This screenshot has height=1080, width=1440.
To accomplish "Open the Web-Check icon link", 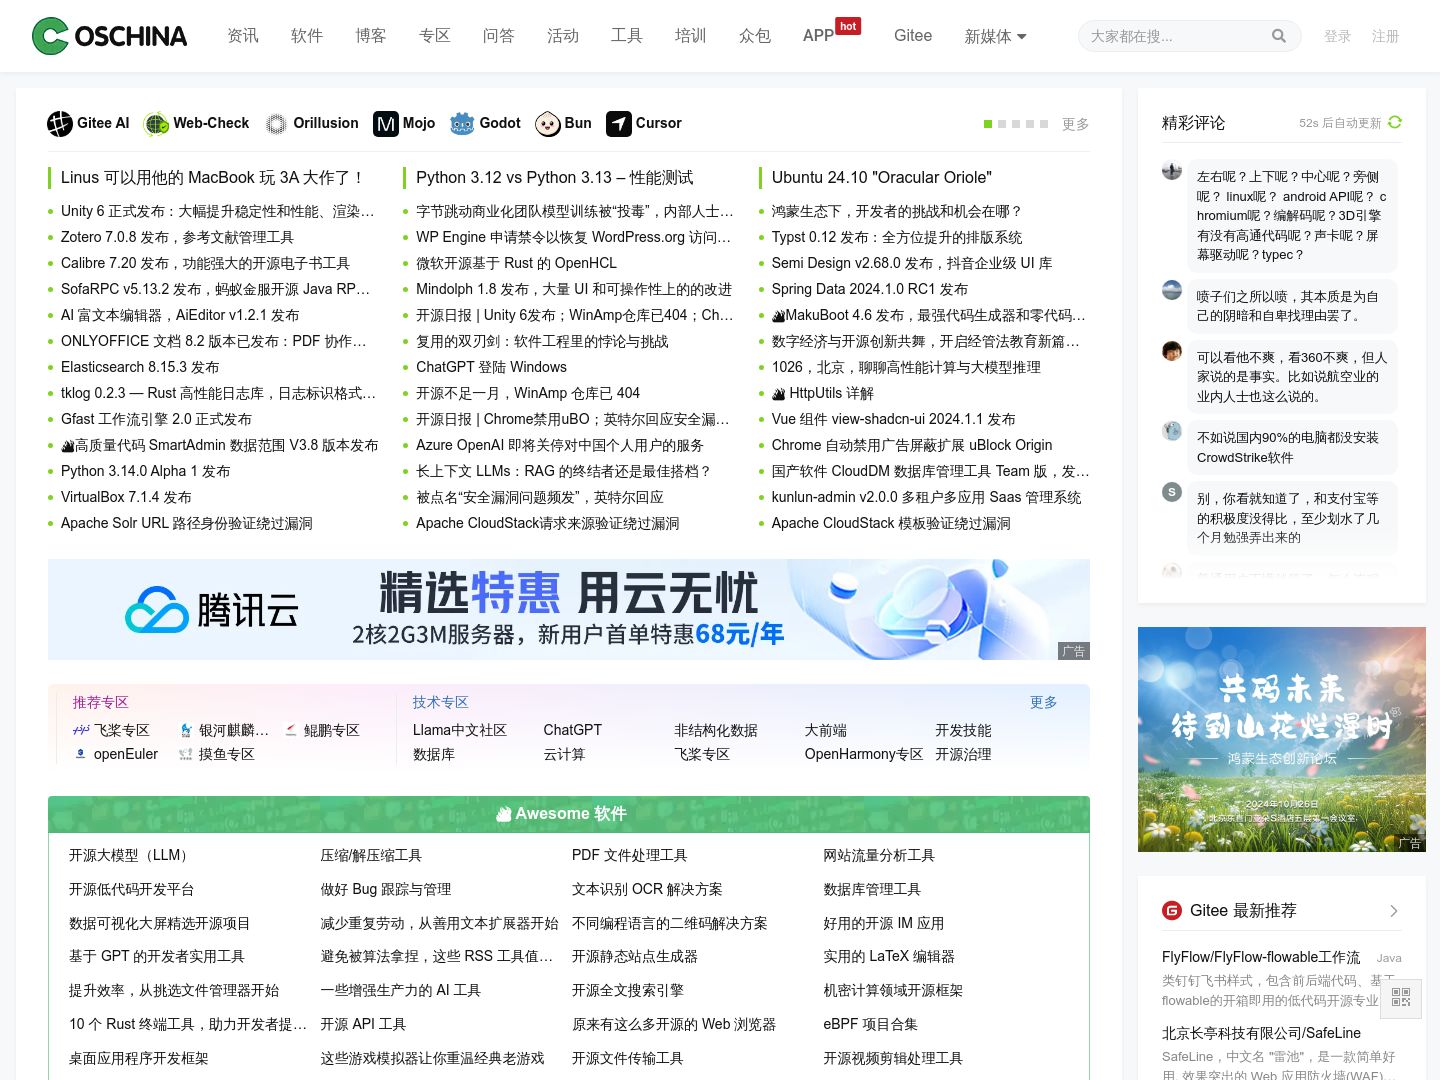I will [156, 123].
